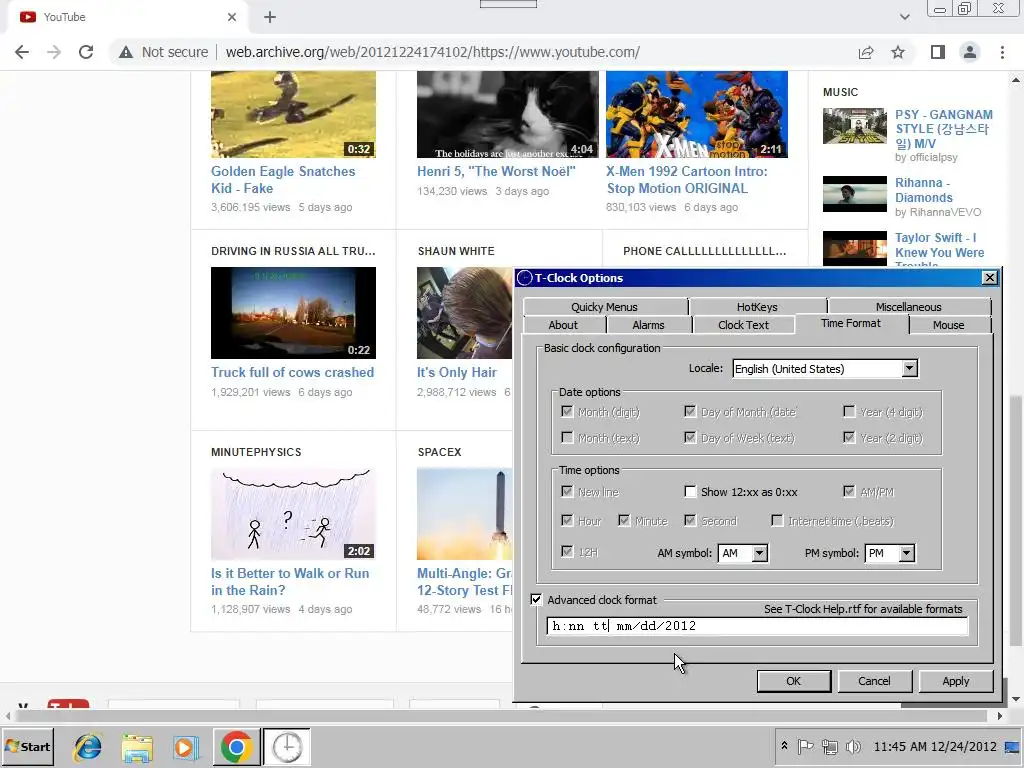
Task: Open Chrome's three-dot menu
Action: [x=1002, y=52]
